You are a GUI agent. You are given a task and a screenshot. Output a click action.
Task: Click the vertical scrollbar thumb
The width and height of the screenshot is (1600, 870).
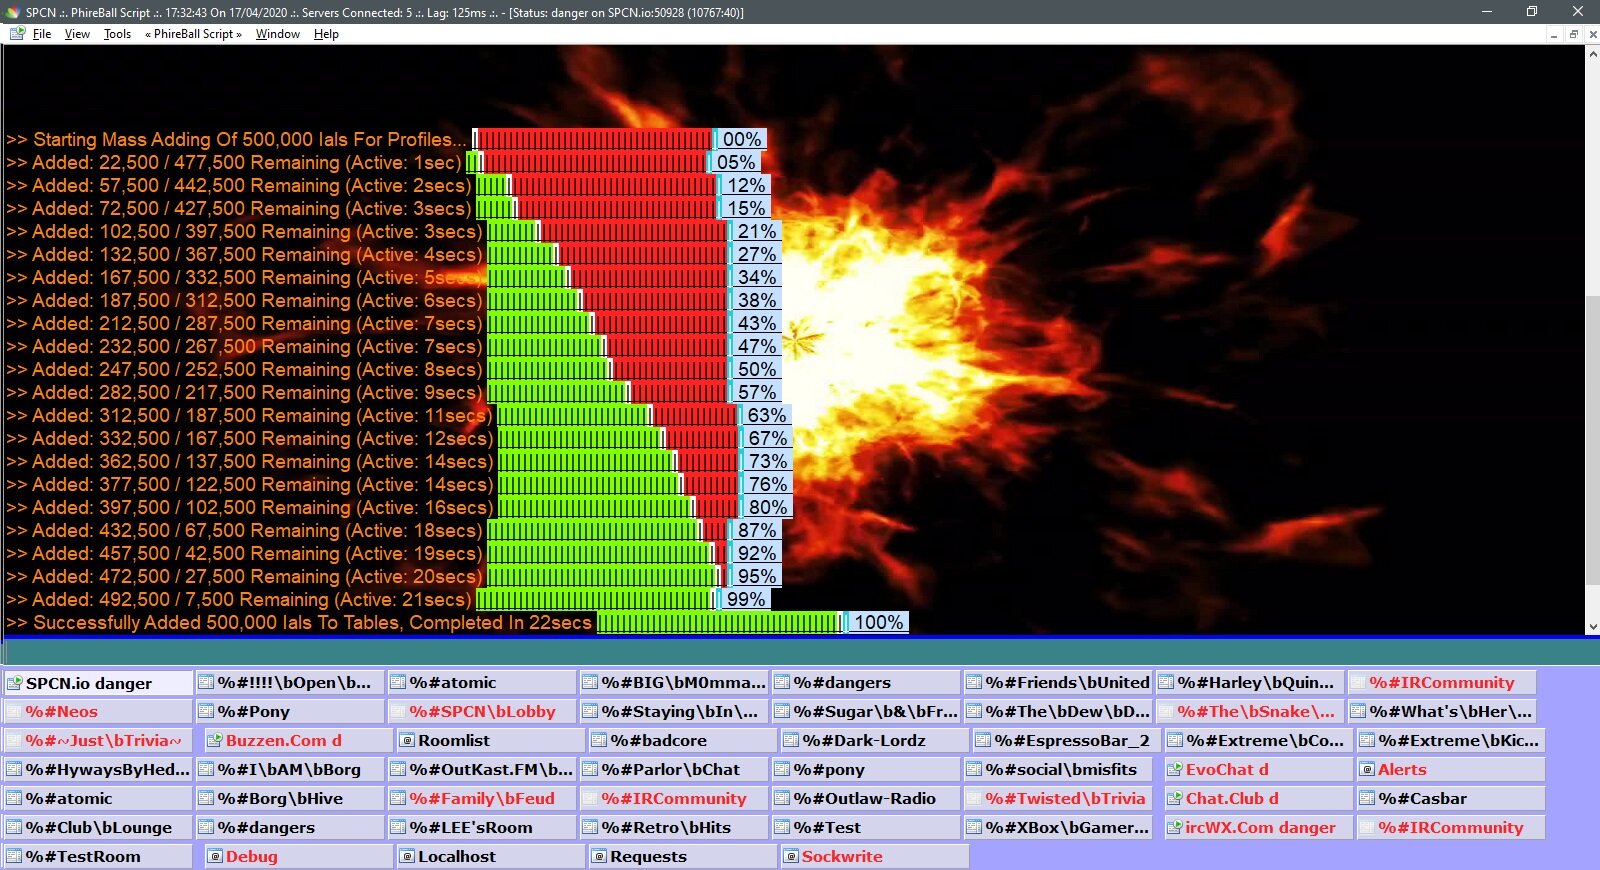pos(1592,440)
